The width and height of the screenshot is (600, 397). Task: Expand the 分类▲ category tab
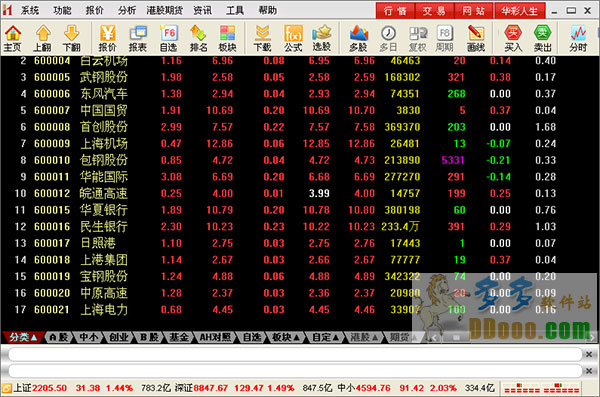click(23, 337)
